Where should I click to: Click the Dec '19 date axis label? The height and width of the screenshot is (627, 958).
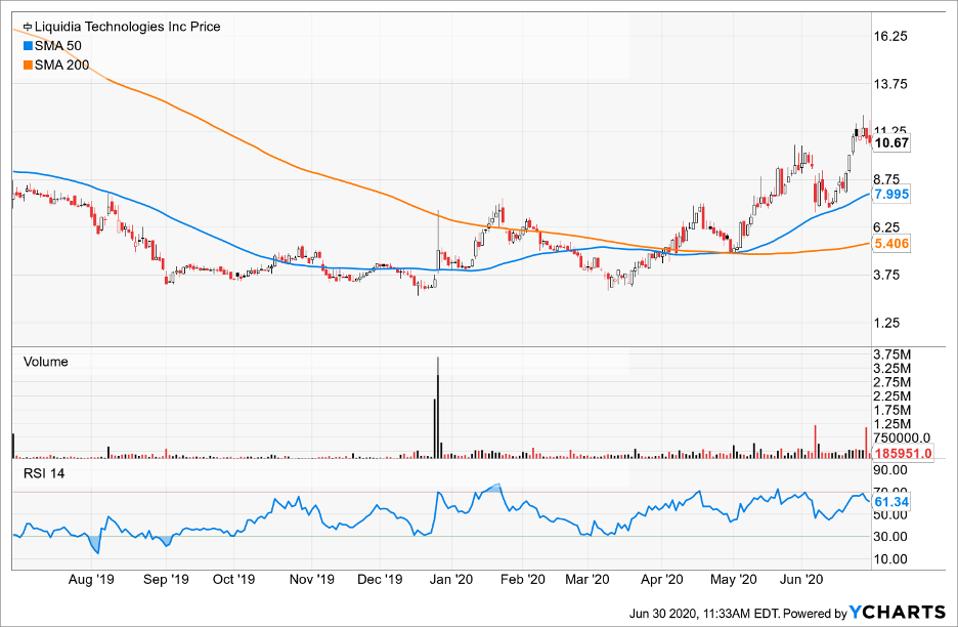[379, 579]
